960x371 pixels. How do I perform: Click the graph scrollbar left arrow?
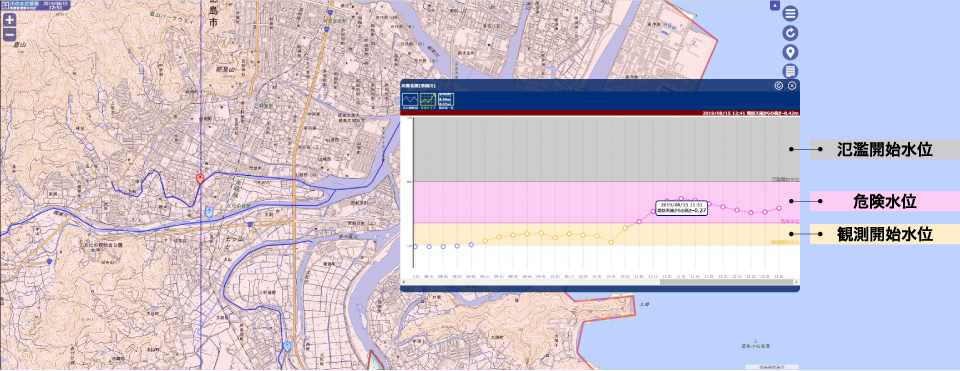404,282
